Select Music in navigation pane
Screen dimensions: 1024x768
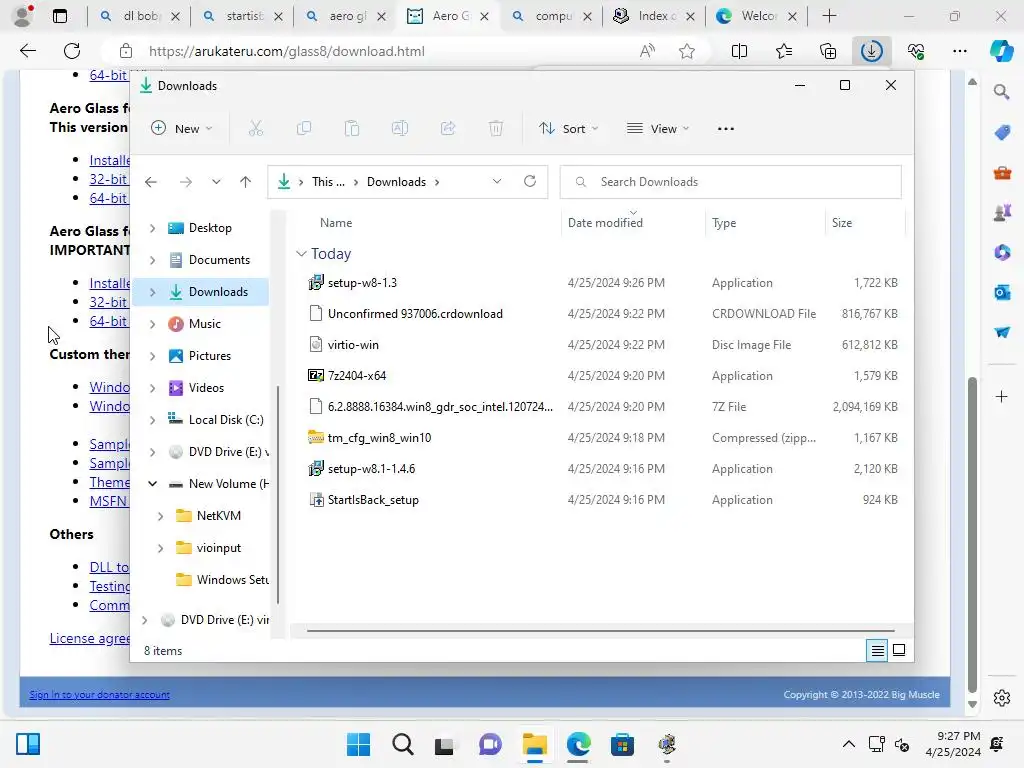pos(204,324)
